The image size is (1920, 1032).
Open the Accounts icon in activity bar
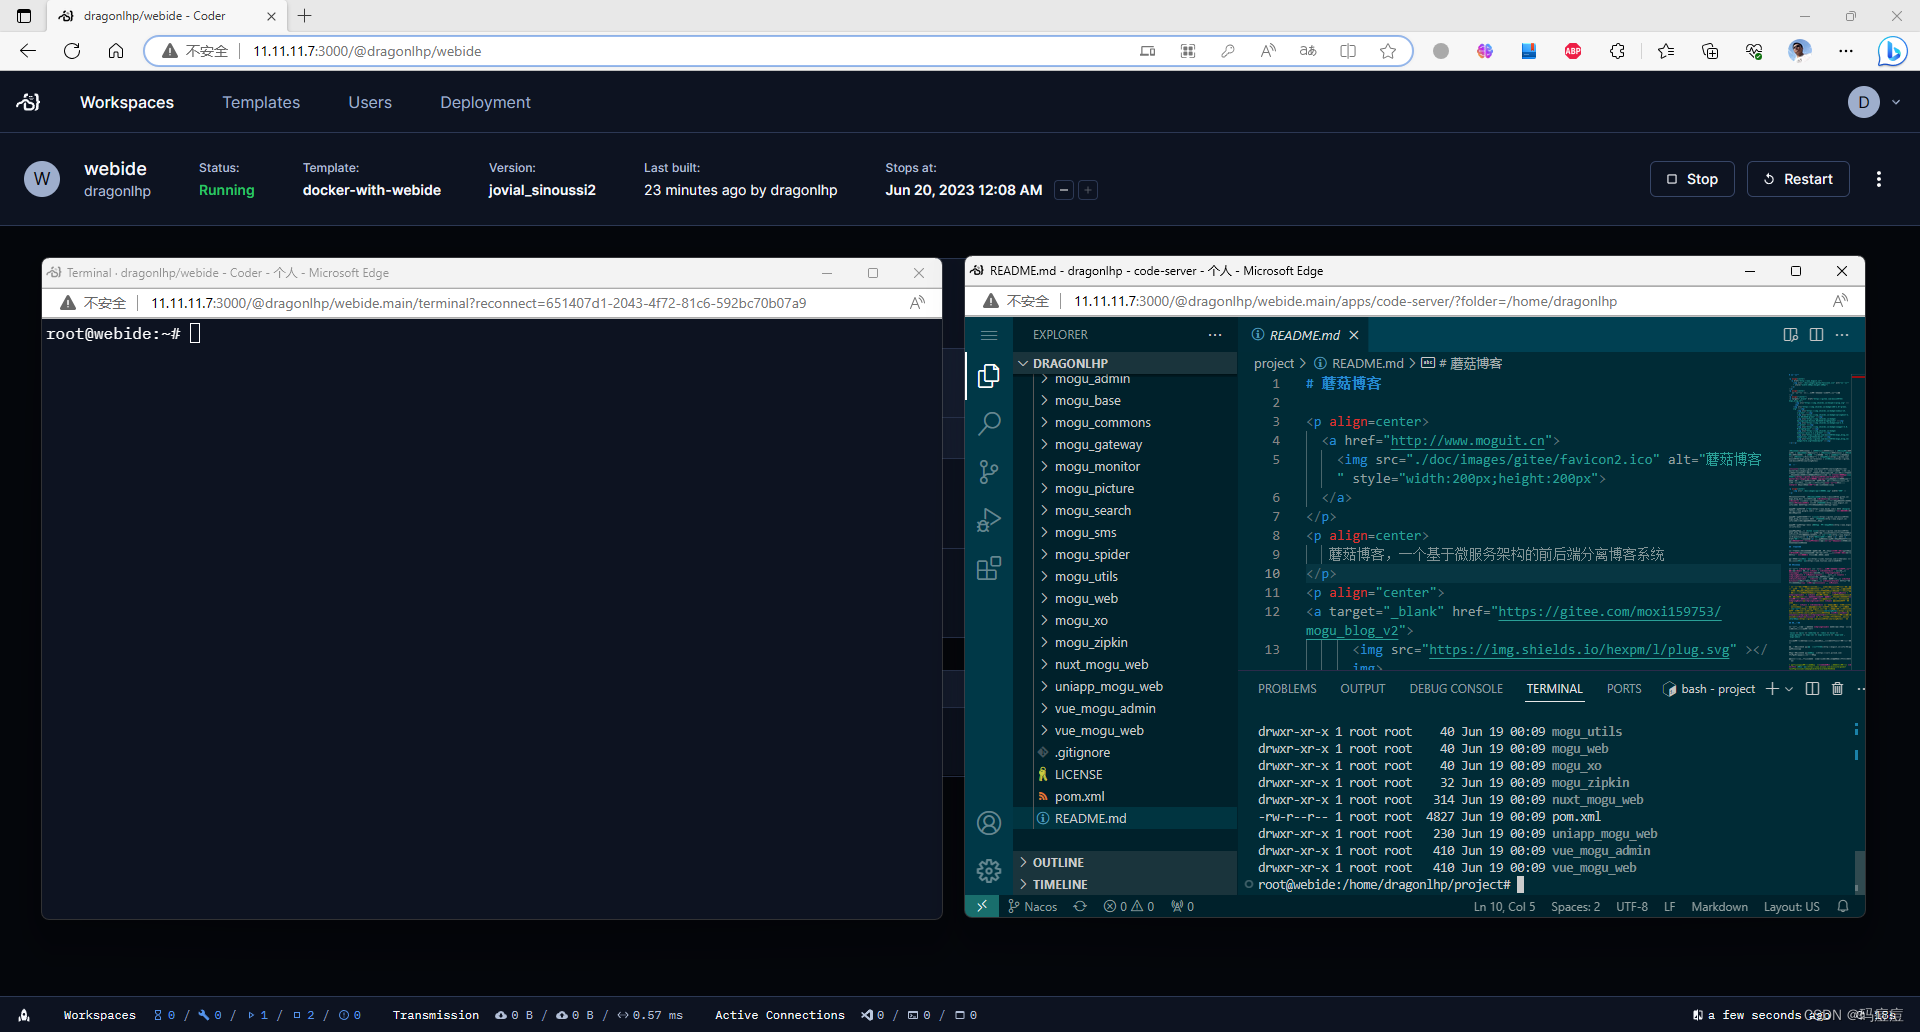tap(989, 823)
